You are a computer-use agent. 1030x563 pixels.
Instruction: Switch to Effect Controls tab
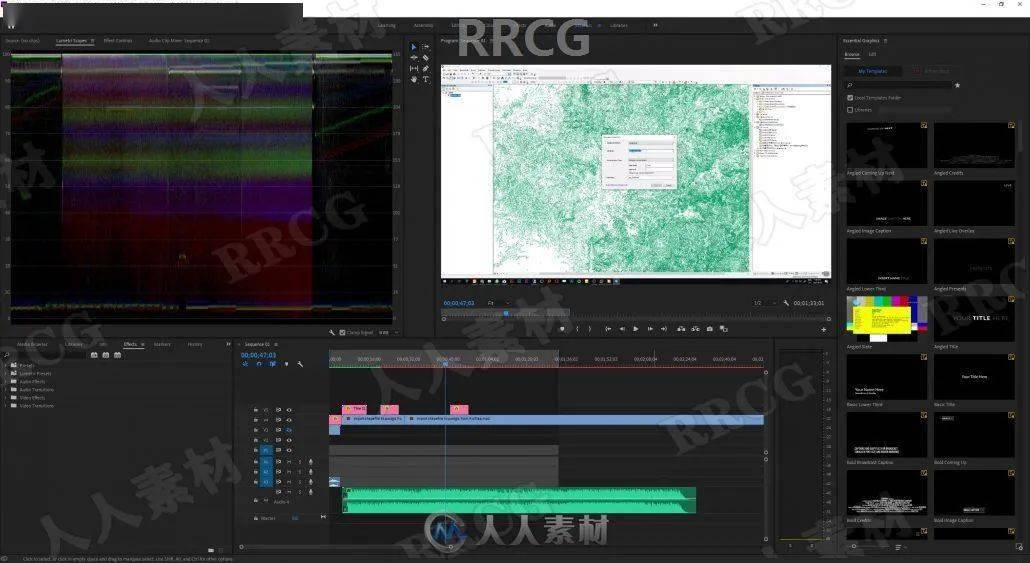pyautogui.click(x=118, y=41)
